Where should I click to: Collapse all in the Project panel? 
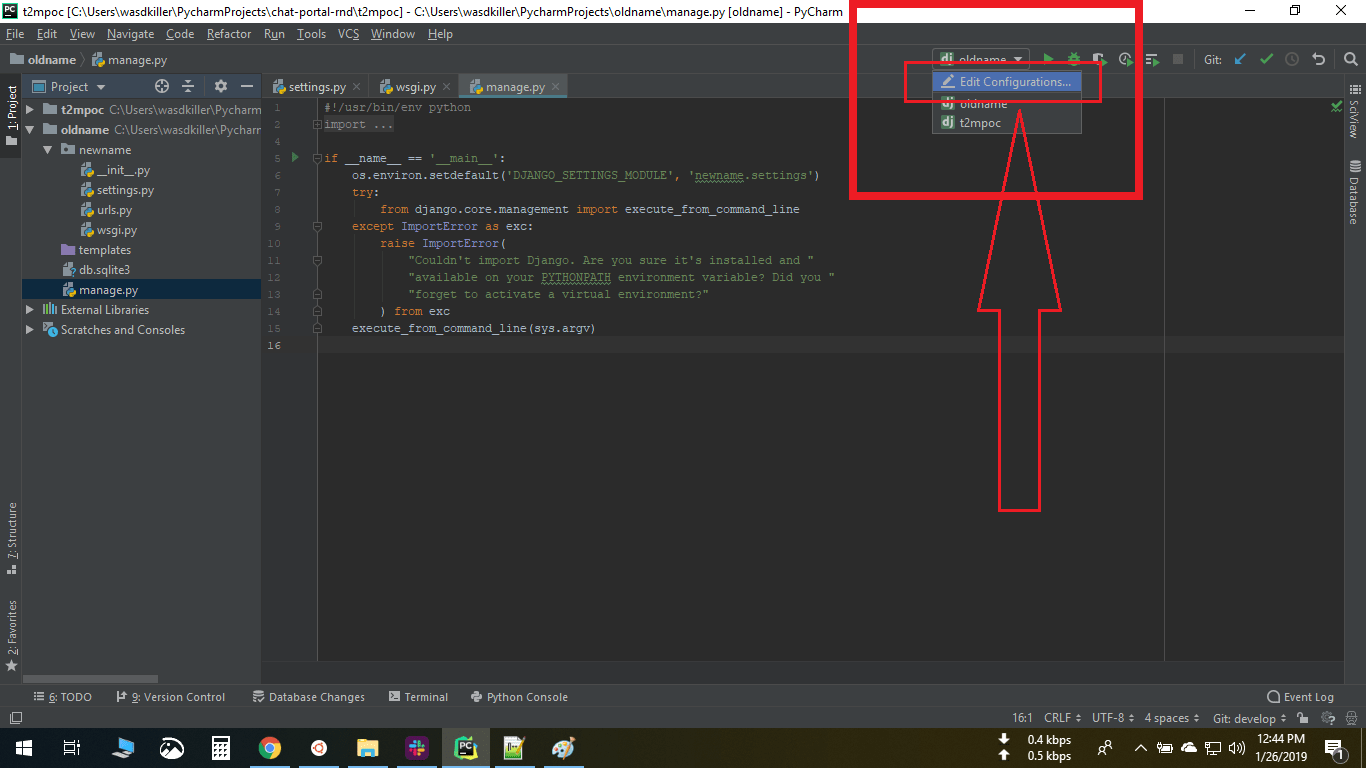[x=190, y=87]
